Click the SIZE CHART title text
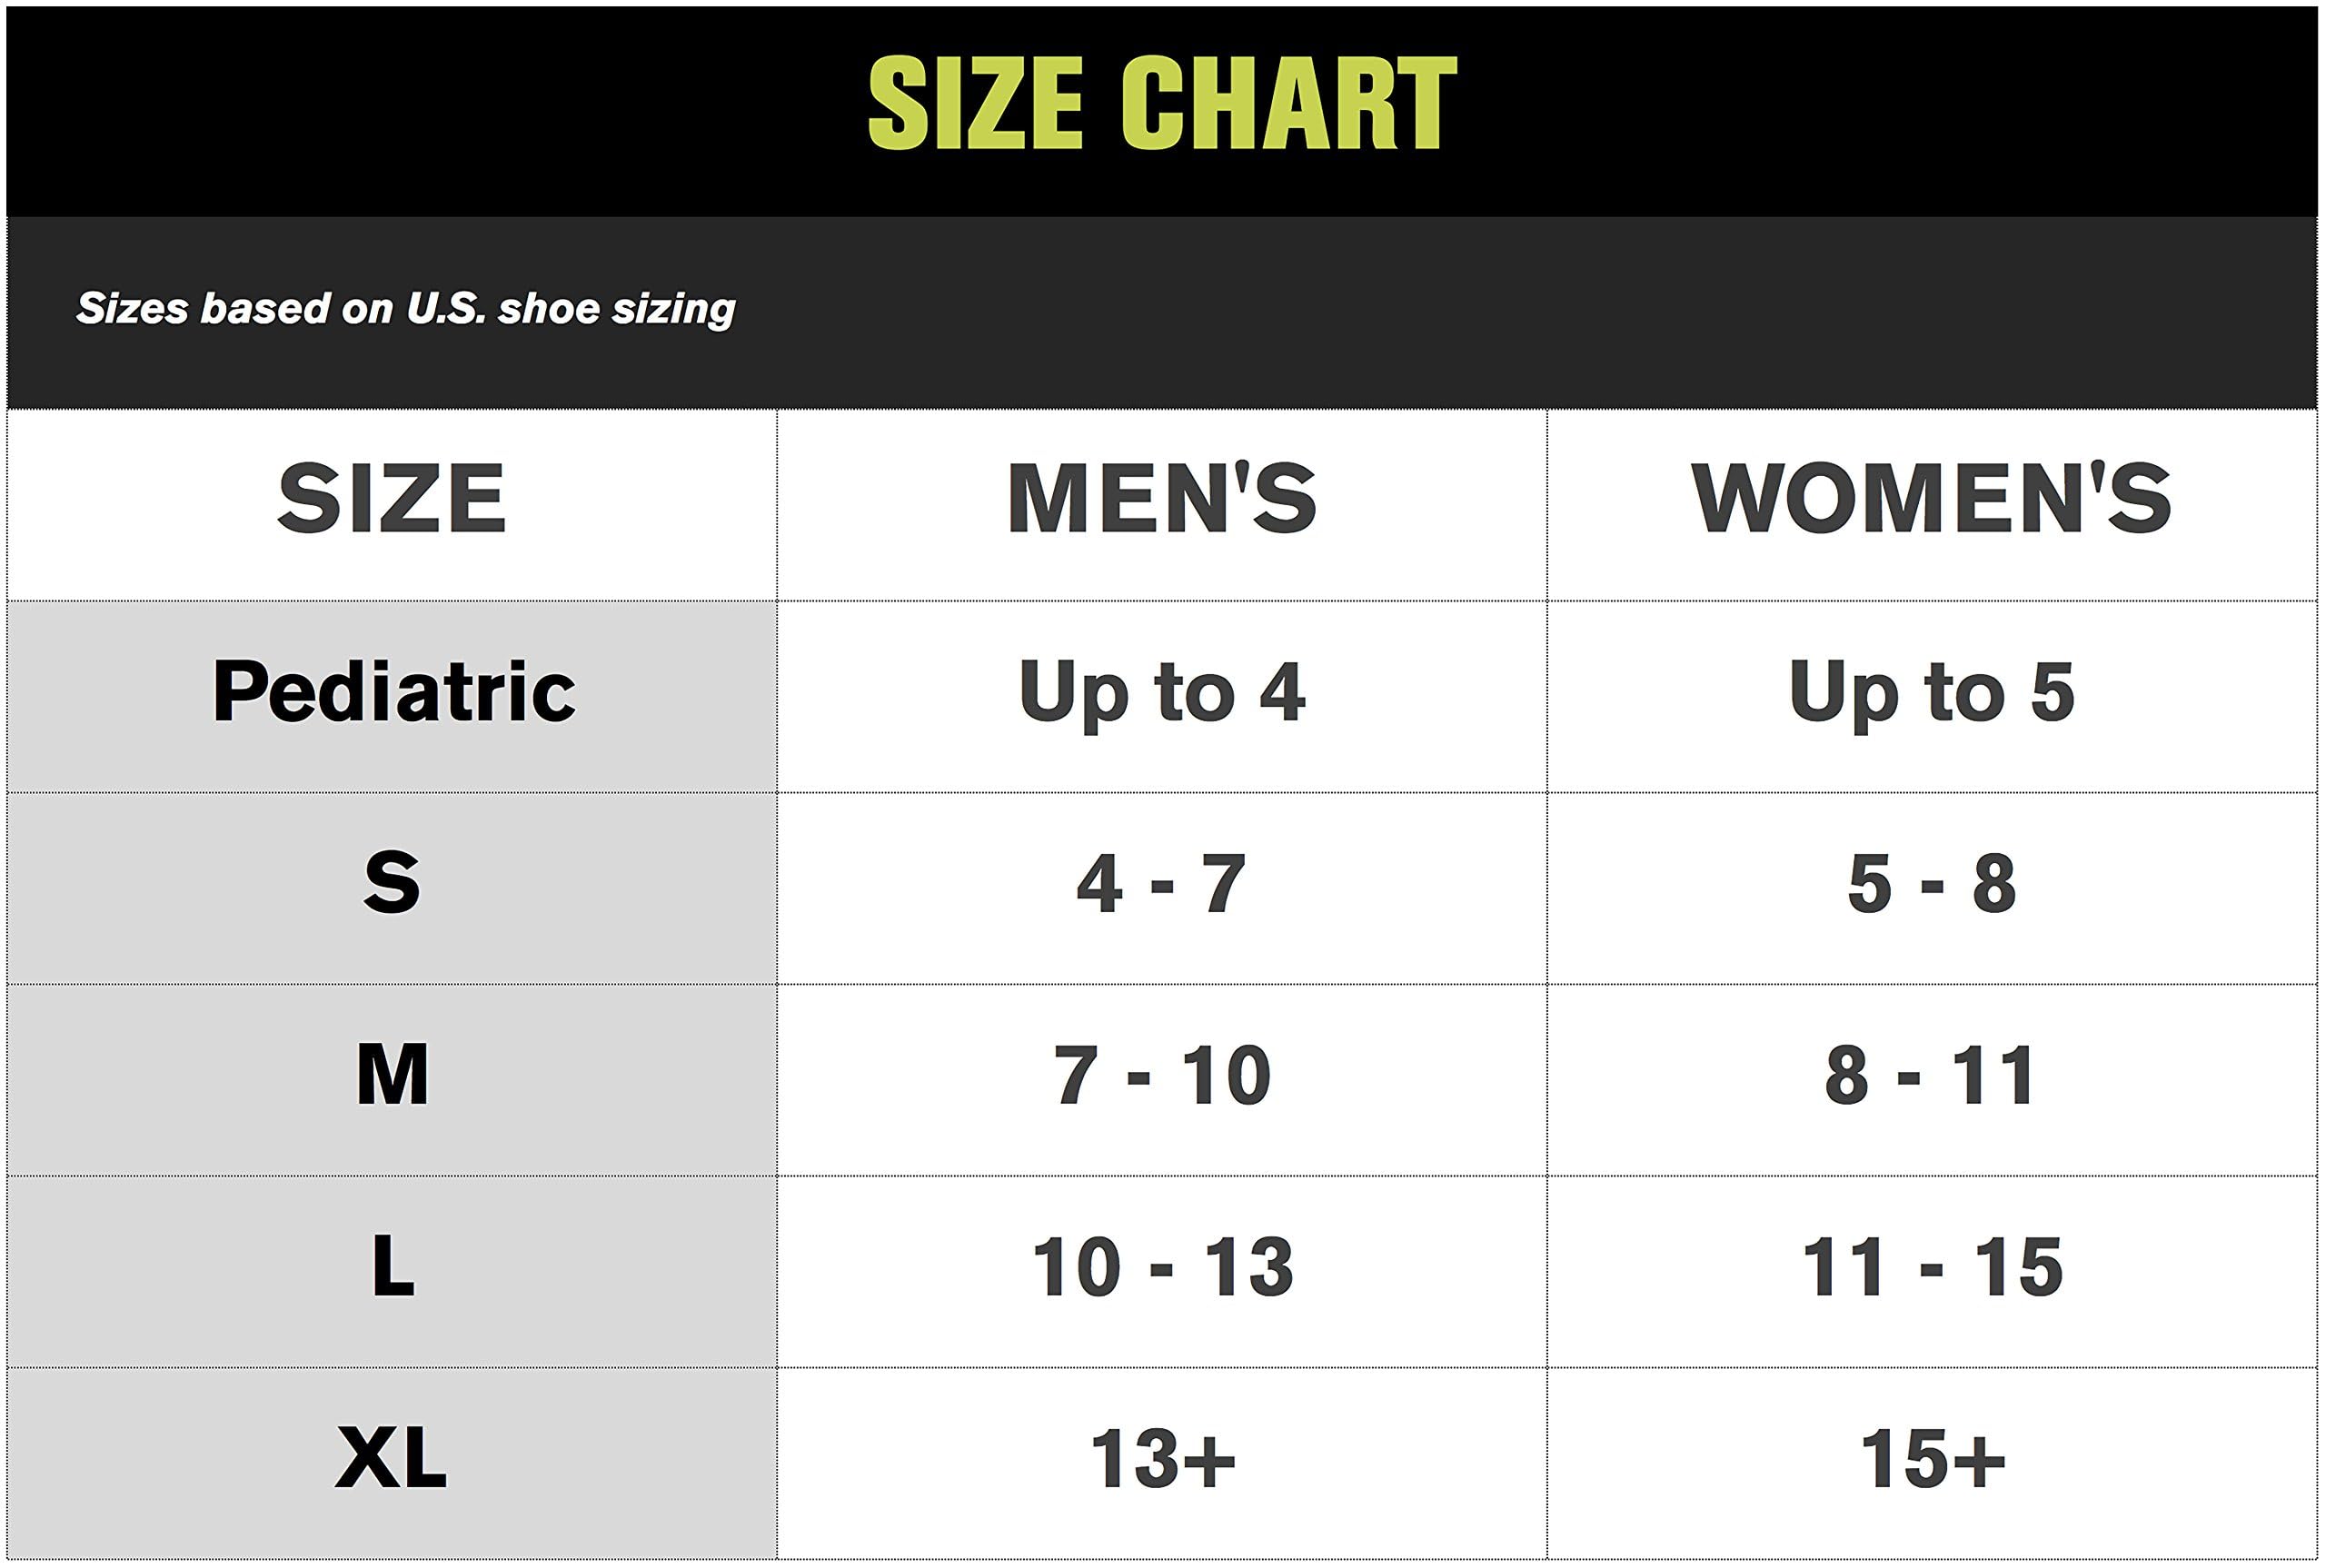The height and width of the screenshot is (1568, 2326). tap(1162, 103)
